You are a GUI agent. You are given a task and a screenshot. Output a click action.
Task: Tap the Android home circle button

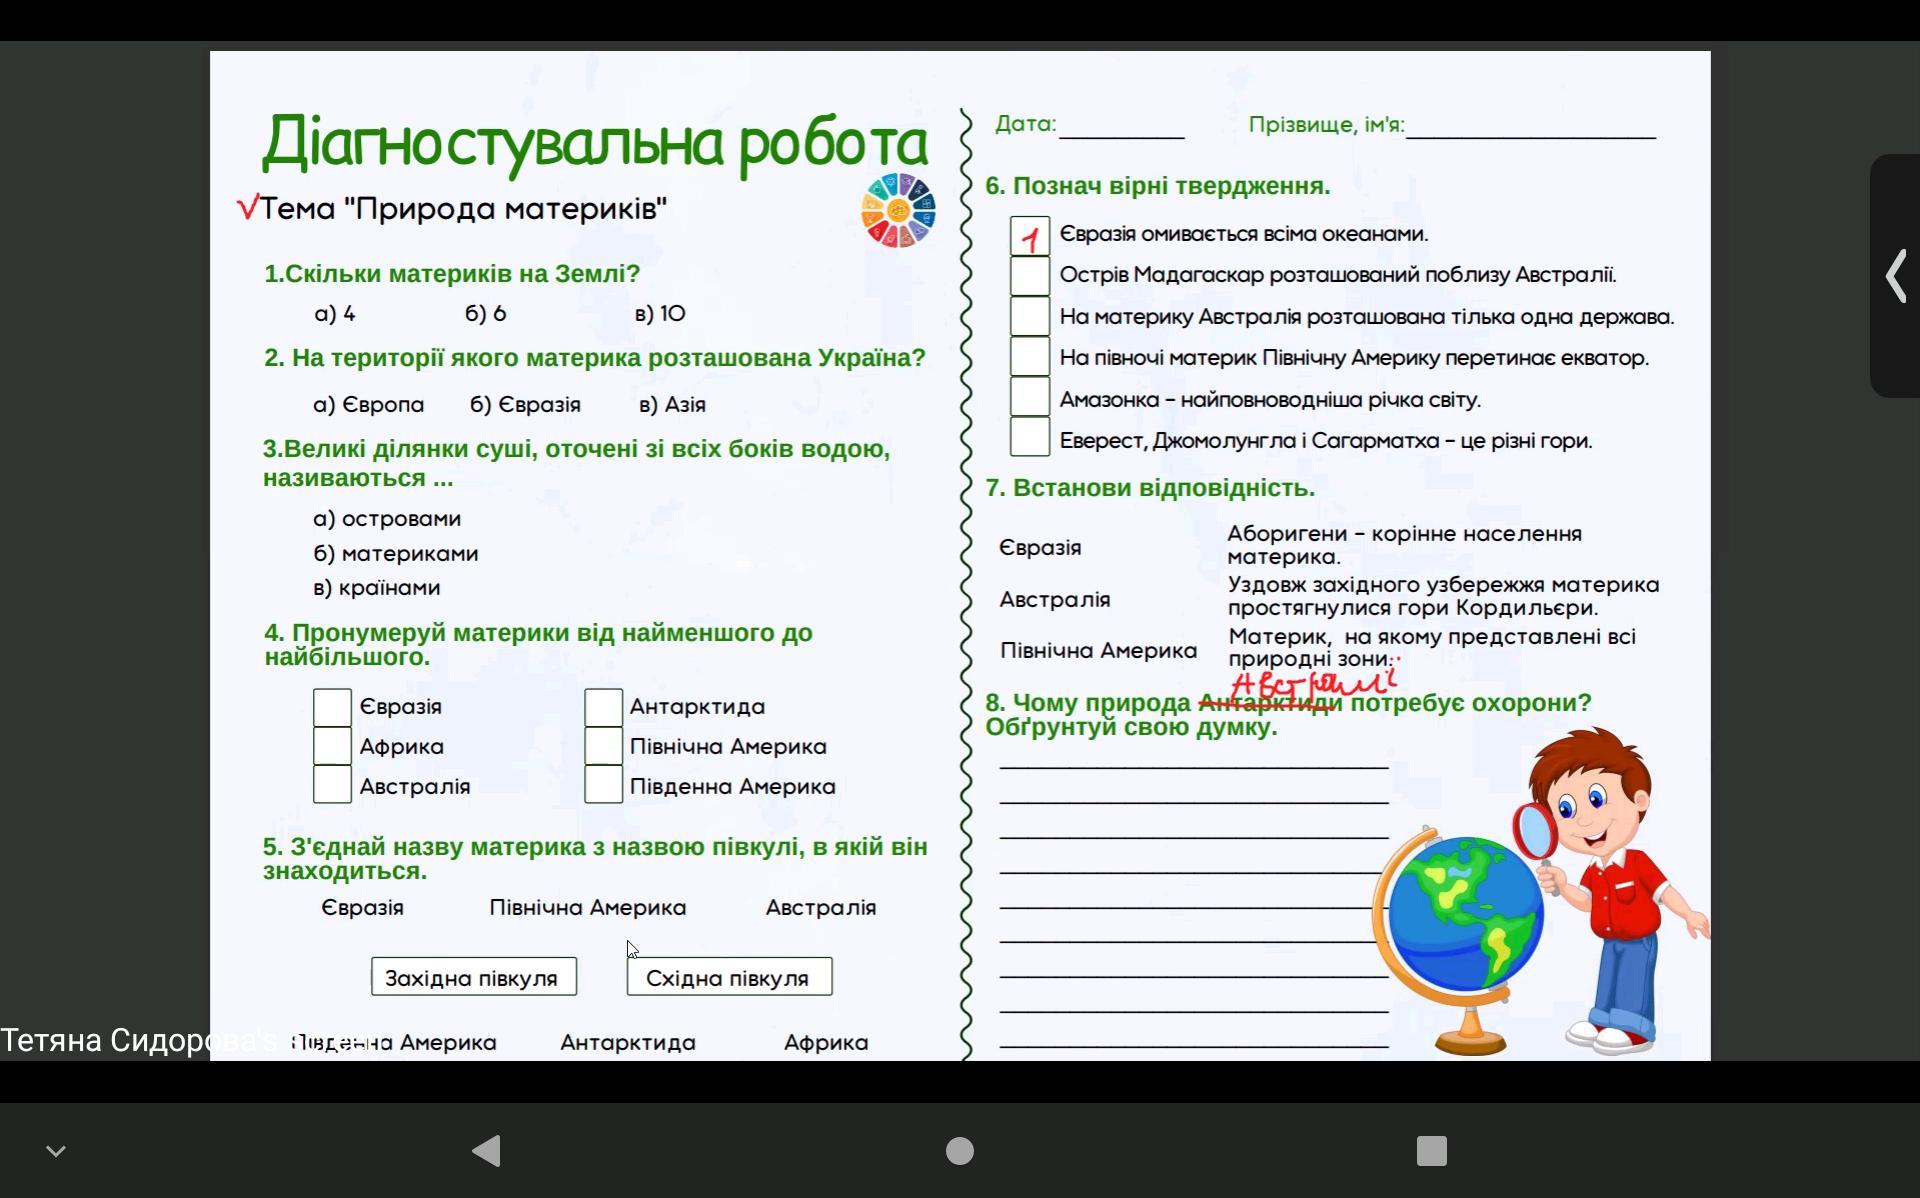[960, 1151]
